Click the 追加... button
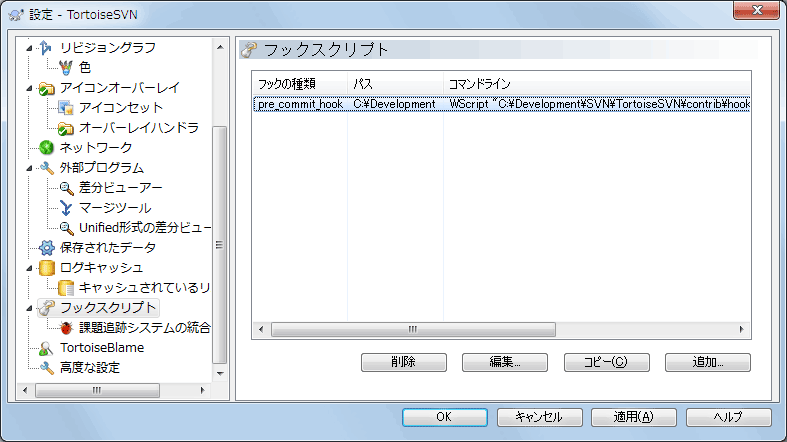 708,362
